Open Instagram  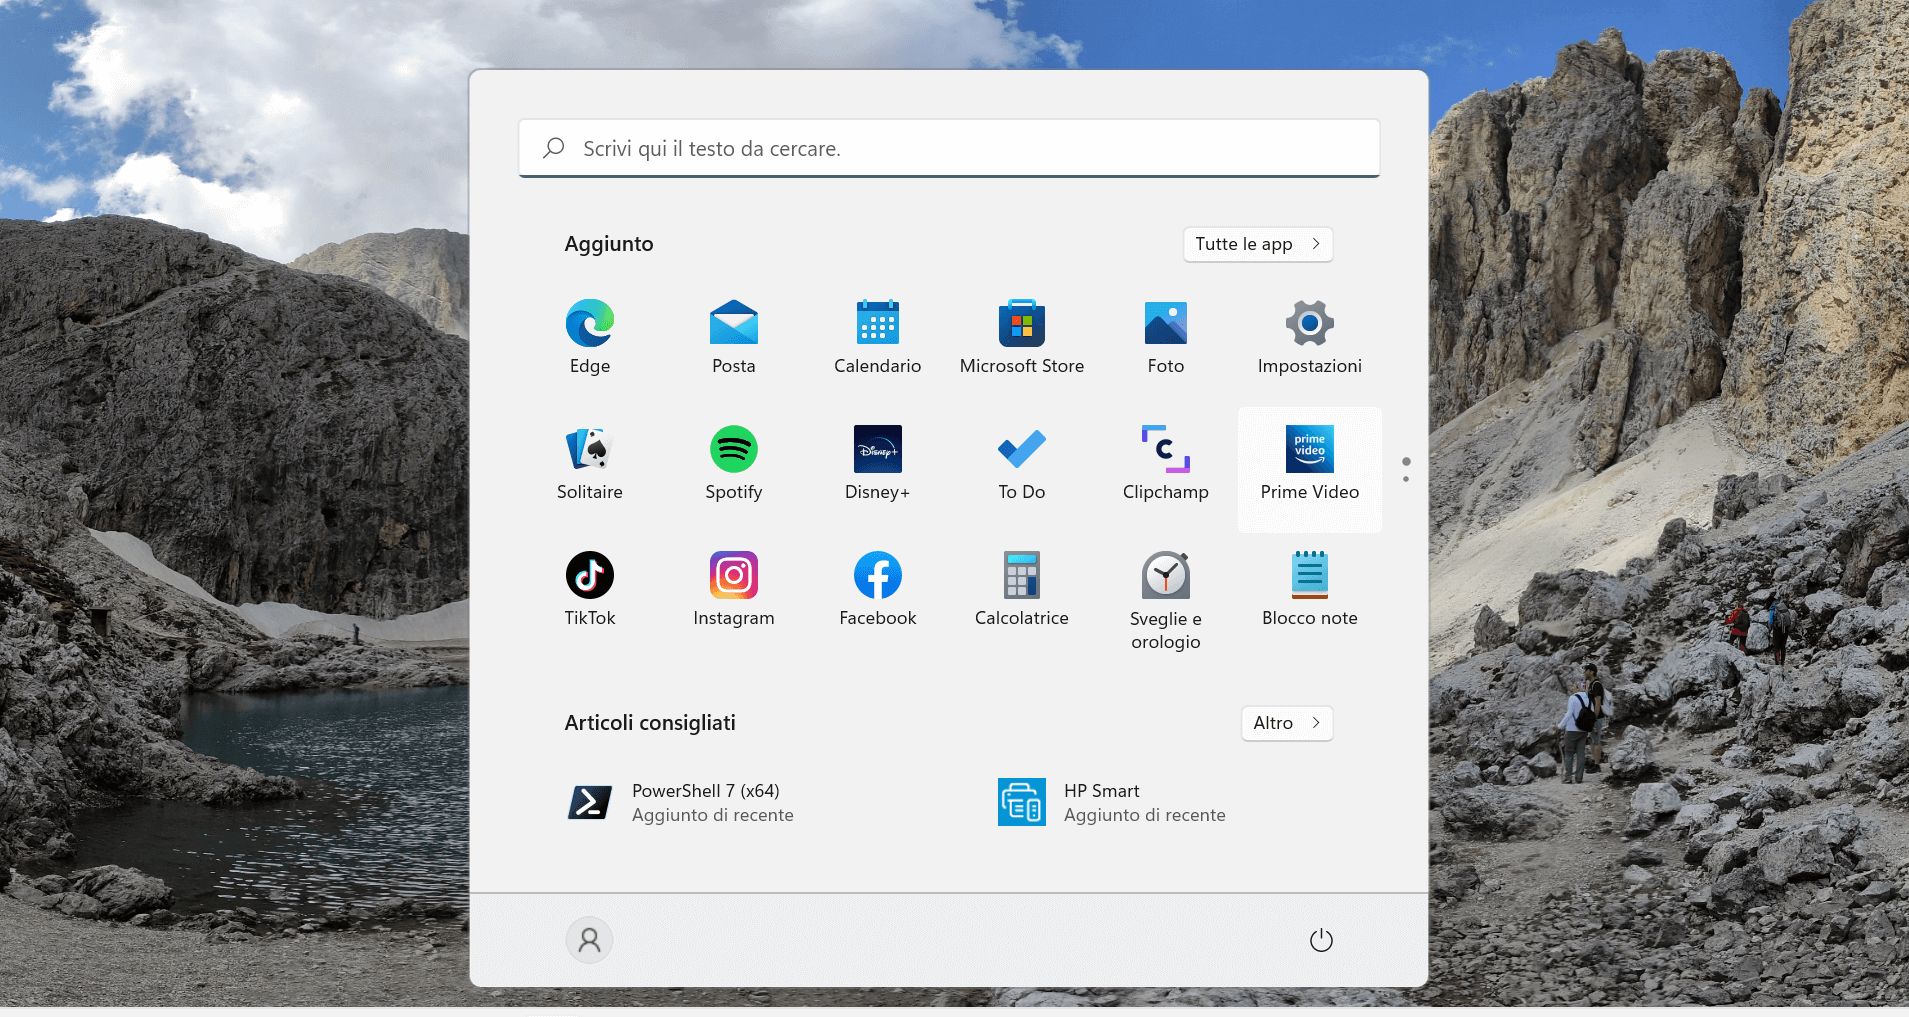click(734, 590)
